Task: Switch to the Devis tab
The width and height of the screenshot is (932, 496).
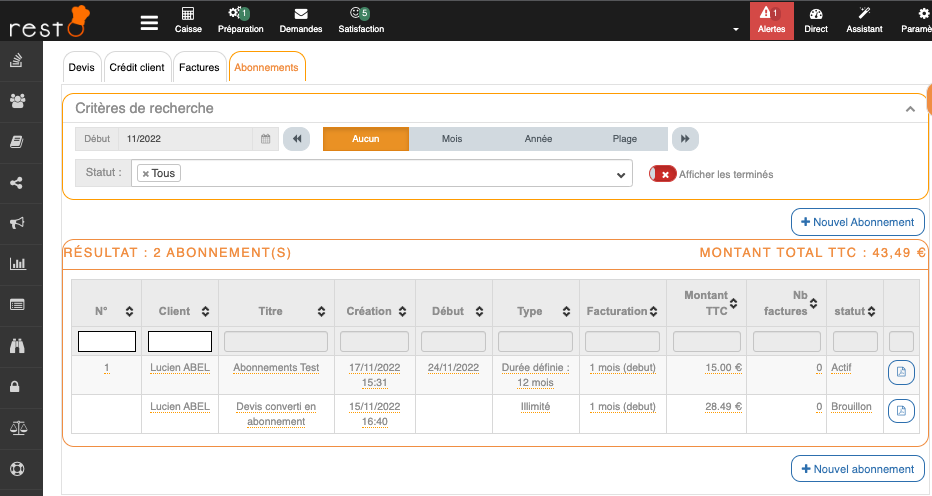Action: tap(82, 67)
